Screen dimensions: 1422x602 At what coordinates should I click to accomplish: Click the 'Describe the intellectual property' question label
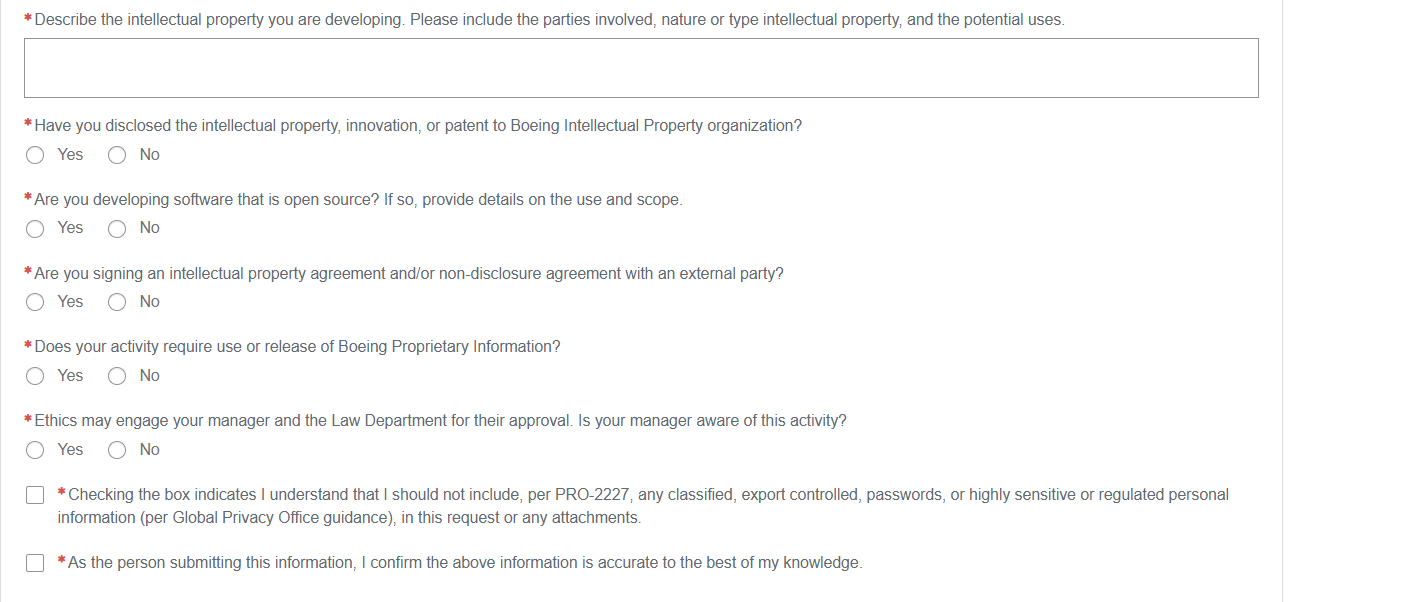point(548,20)
